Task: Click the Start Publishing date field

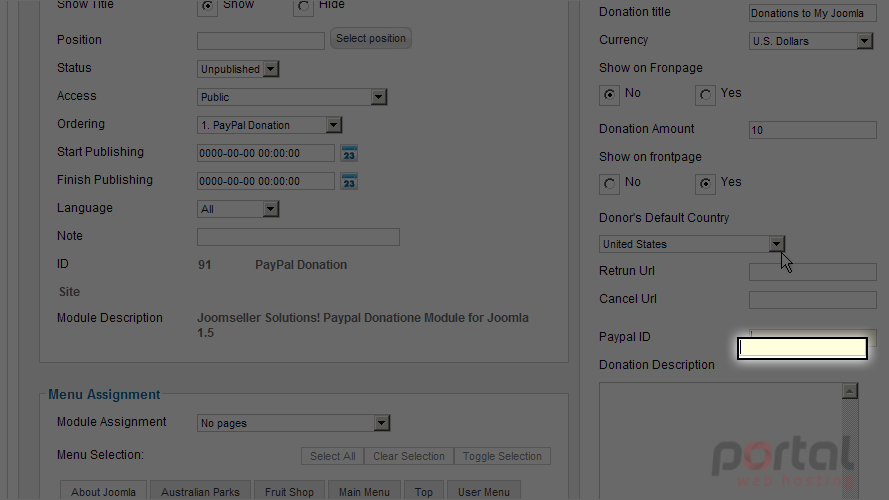Action: coord(266,153)
